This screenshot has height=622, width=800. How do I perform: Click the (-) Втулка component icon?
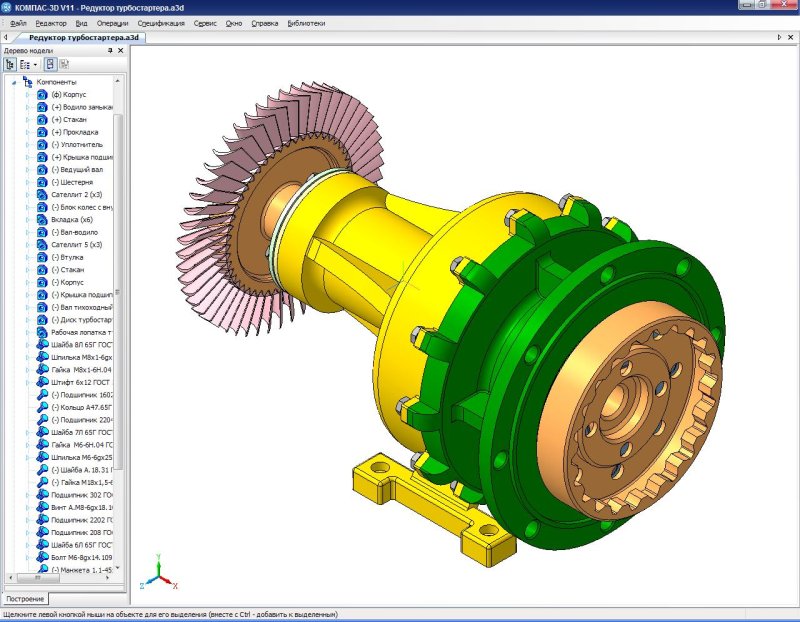pyautogui.click(x=42, y=257)
